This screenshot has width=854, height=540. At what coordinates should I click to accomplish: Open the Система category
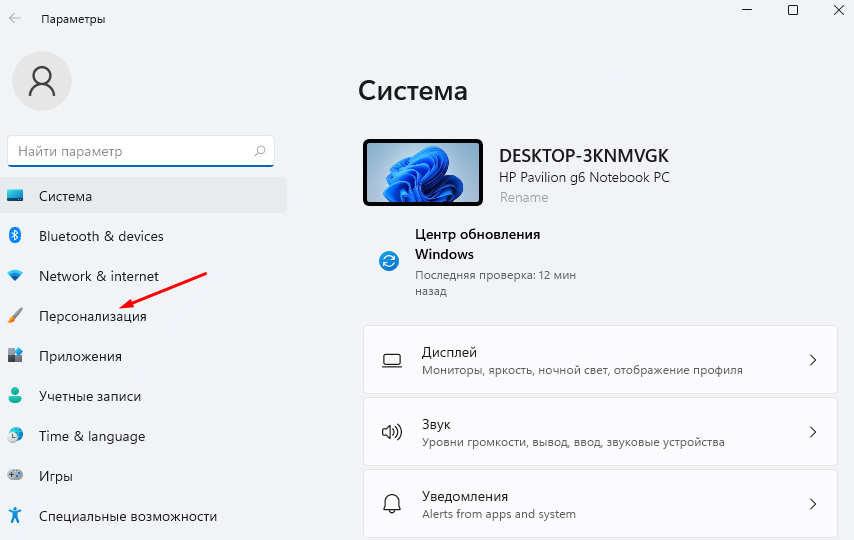coord(144,196)
